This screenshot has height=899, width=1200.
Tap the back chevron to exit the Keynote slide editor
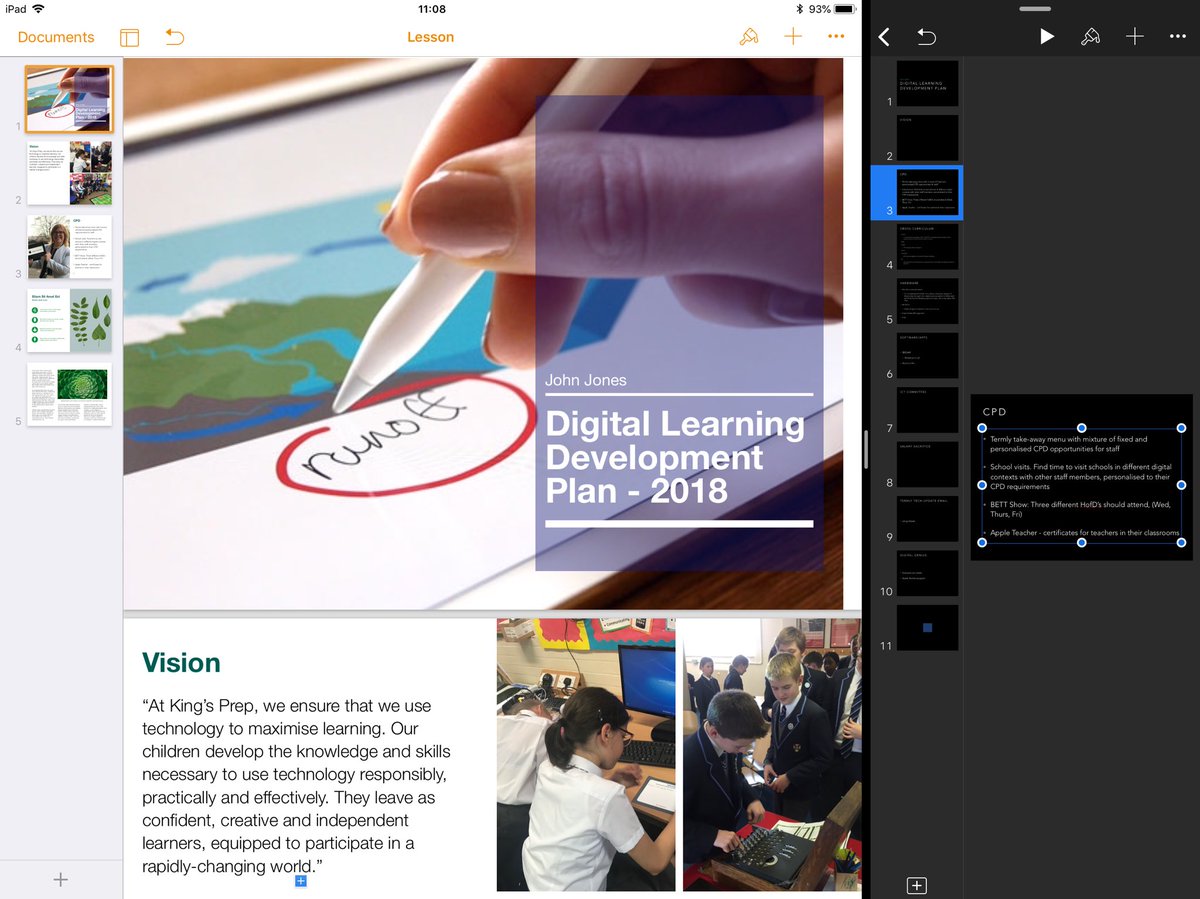click(883, 36)
